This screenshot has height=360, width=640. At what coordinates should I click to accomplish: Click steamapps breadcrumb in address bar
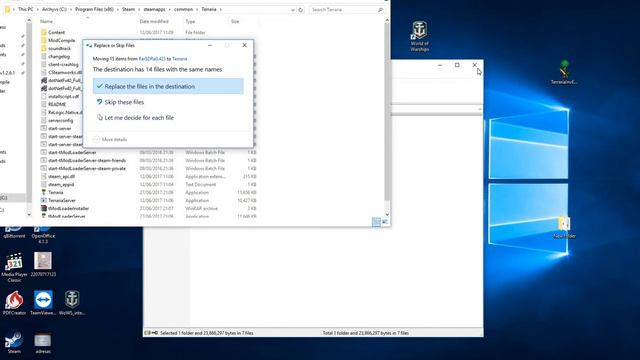pyautogui.click(x=154, y=9)
